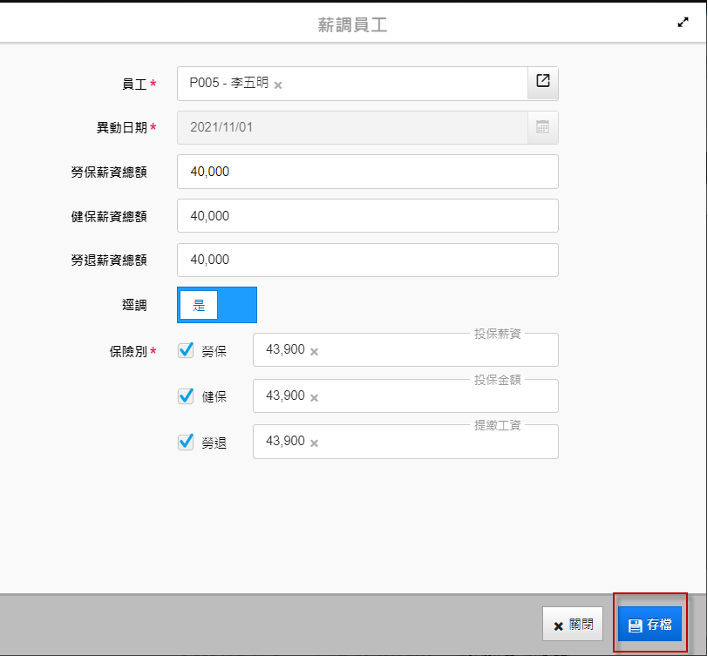Uncheck the 勞保 checkbox
The image size is (708, 656).
pyautogui.click(x=186, y=350)
